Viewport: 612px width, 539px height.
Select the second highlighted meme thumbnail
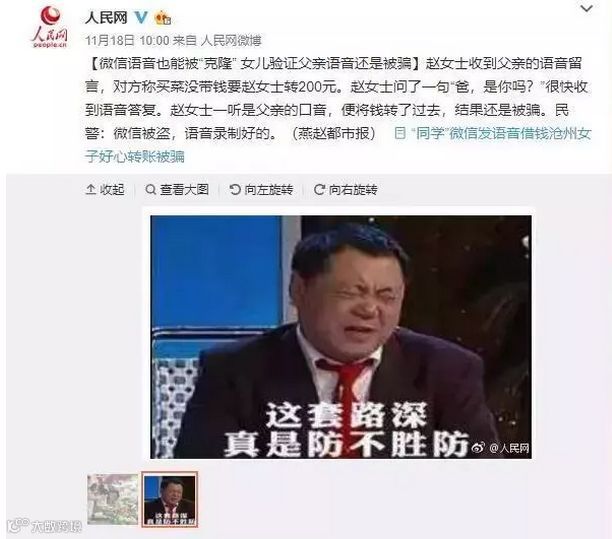[x=170, y=499]
